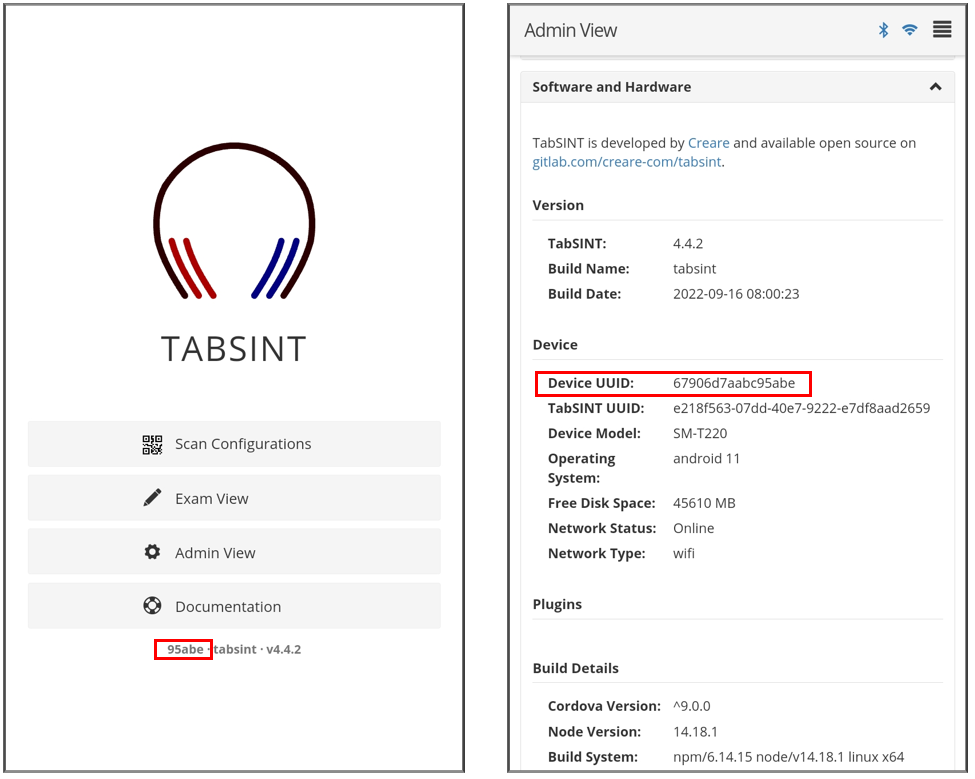Open Documentation from the main menu
This screenshot has width=975, height=779.
(228, 606)
